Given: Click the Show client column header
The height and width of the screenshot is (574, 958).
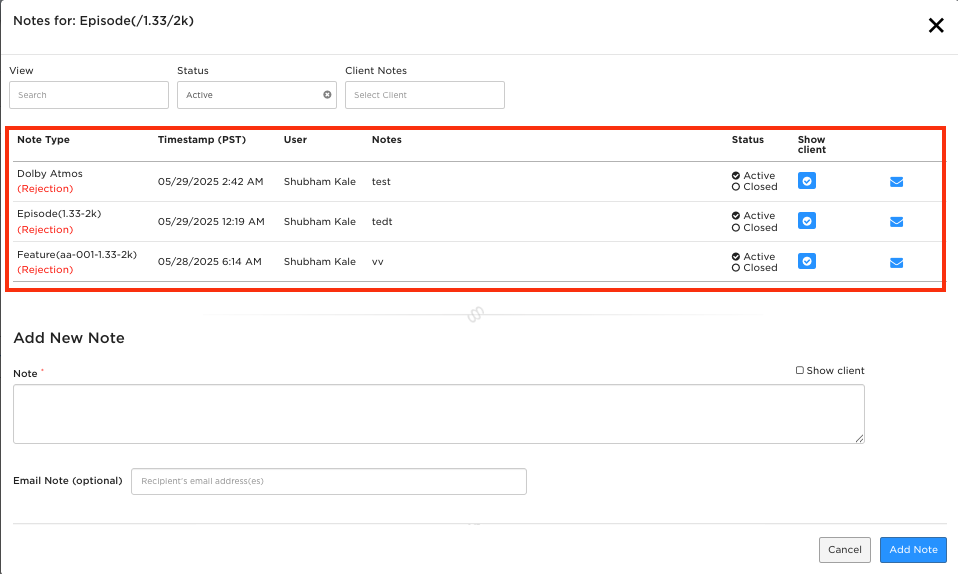Looking at the screenshot, I should [x=811, y=144].
